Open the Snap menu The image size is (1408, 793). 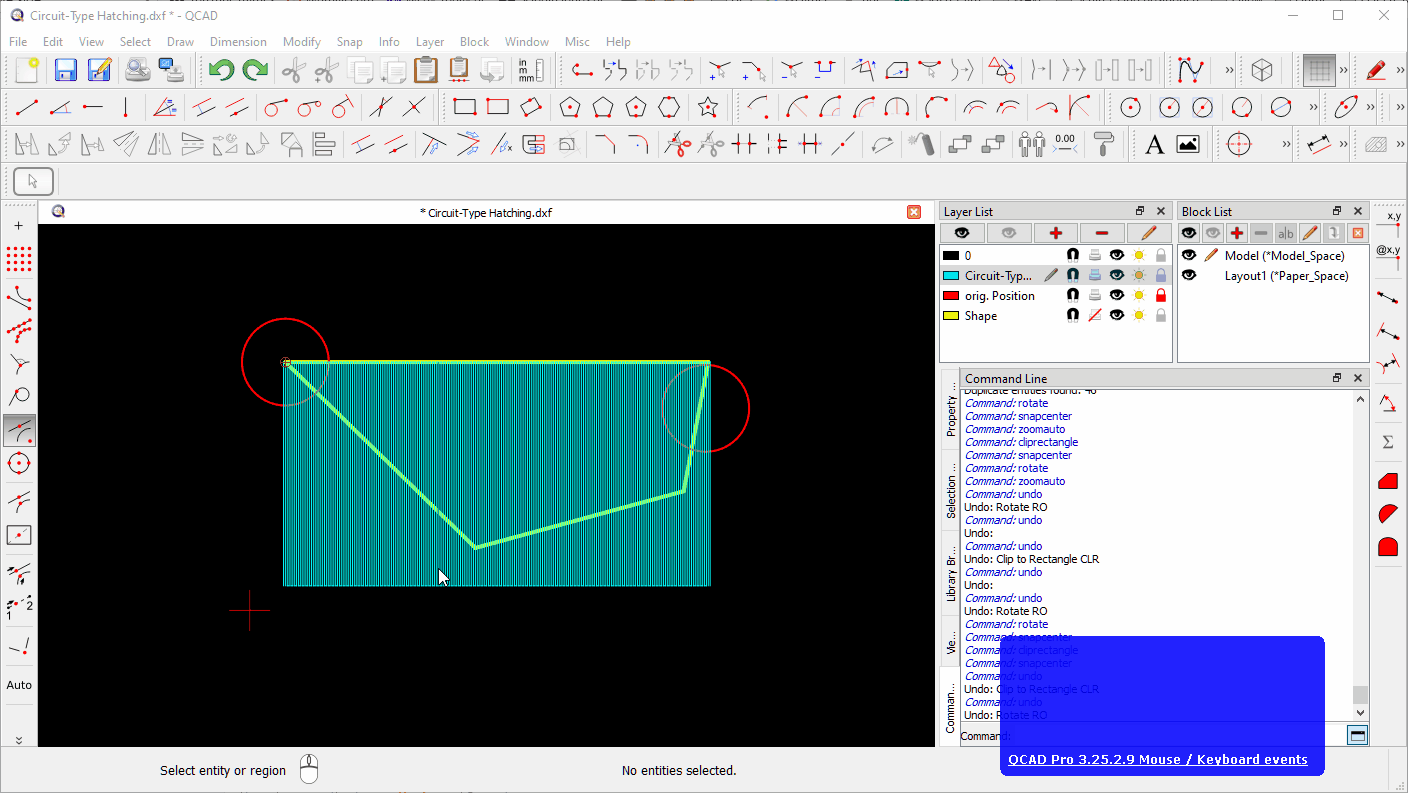pos(349,42)
